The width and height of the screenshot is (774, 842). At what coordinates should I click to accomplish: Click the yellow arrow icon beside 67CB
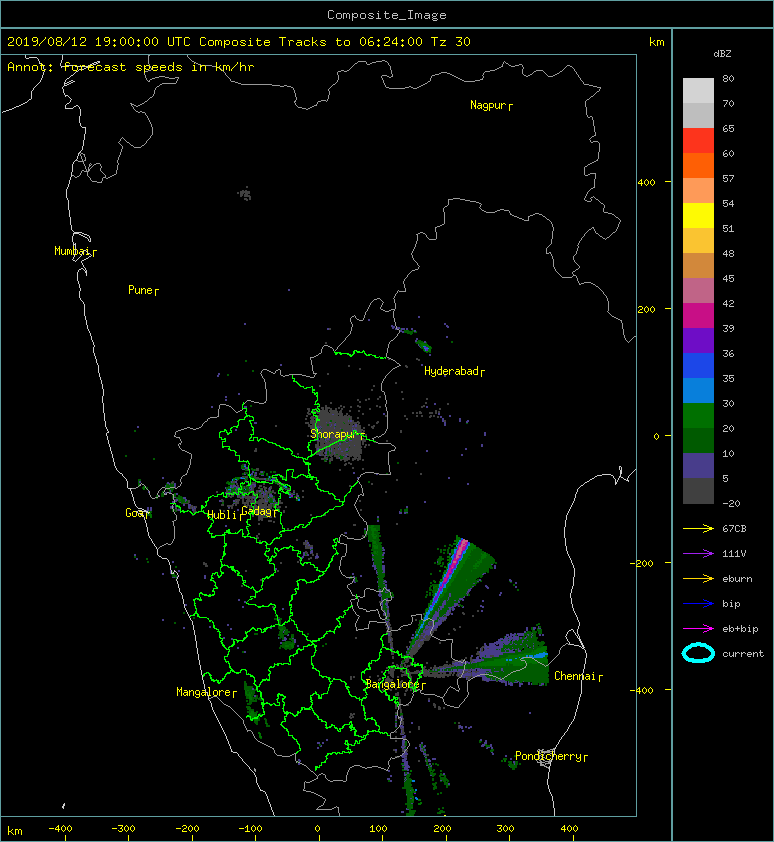698,528
